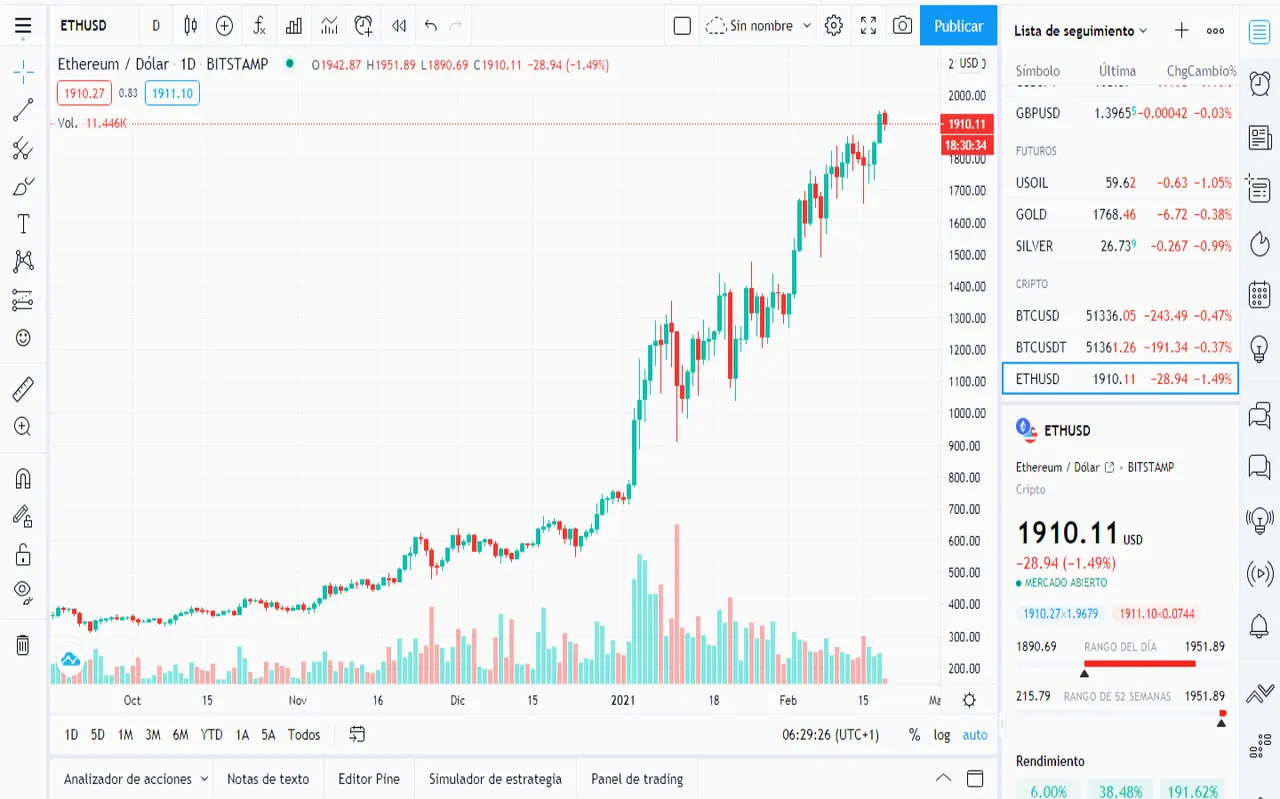
Task: Open the Notas de texto tab
Action: 268,779
